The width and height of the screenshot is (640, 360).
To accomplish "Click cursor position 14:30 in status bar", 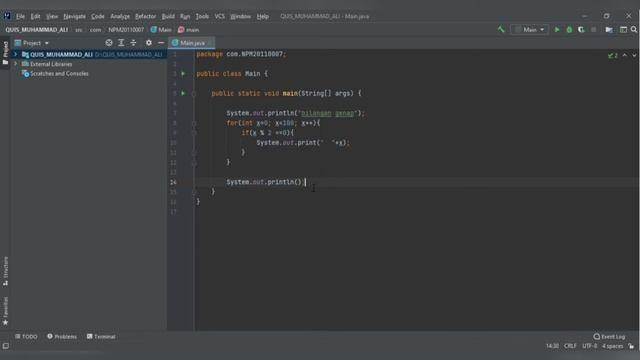I will coord(552,346).
